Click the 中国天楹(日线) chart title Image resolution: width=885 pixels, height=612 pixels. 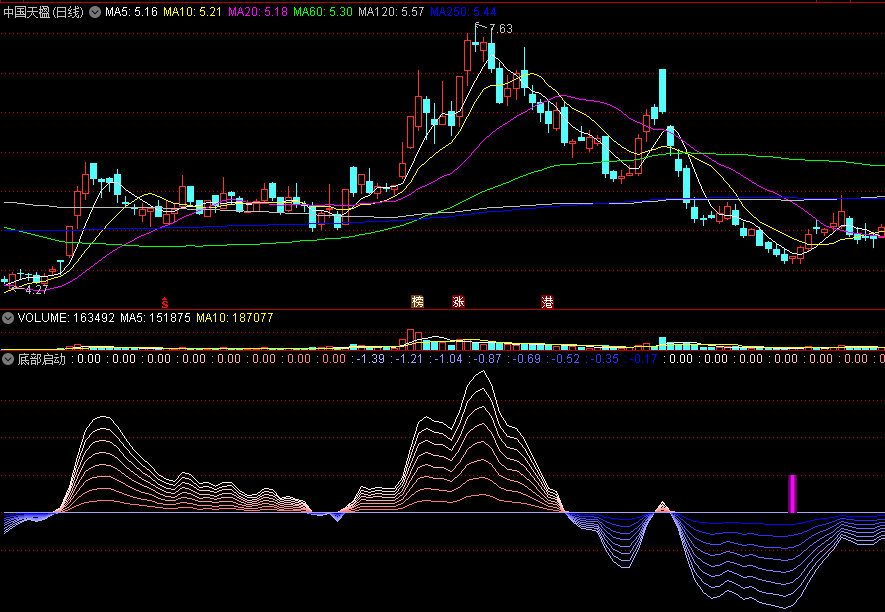pyautogui.click(x=44, y=12)
